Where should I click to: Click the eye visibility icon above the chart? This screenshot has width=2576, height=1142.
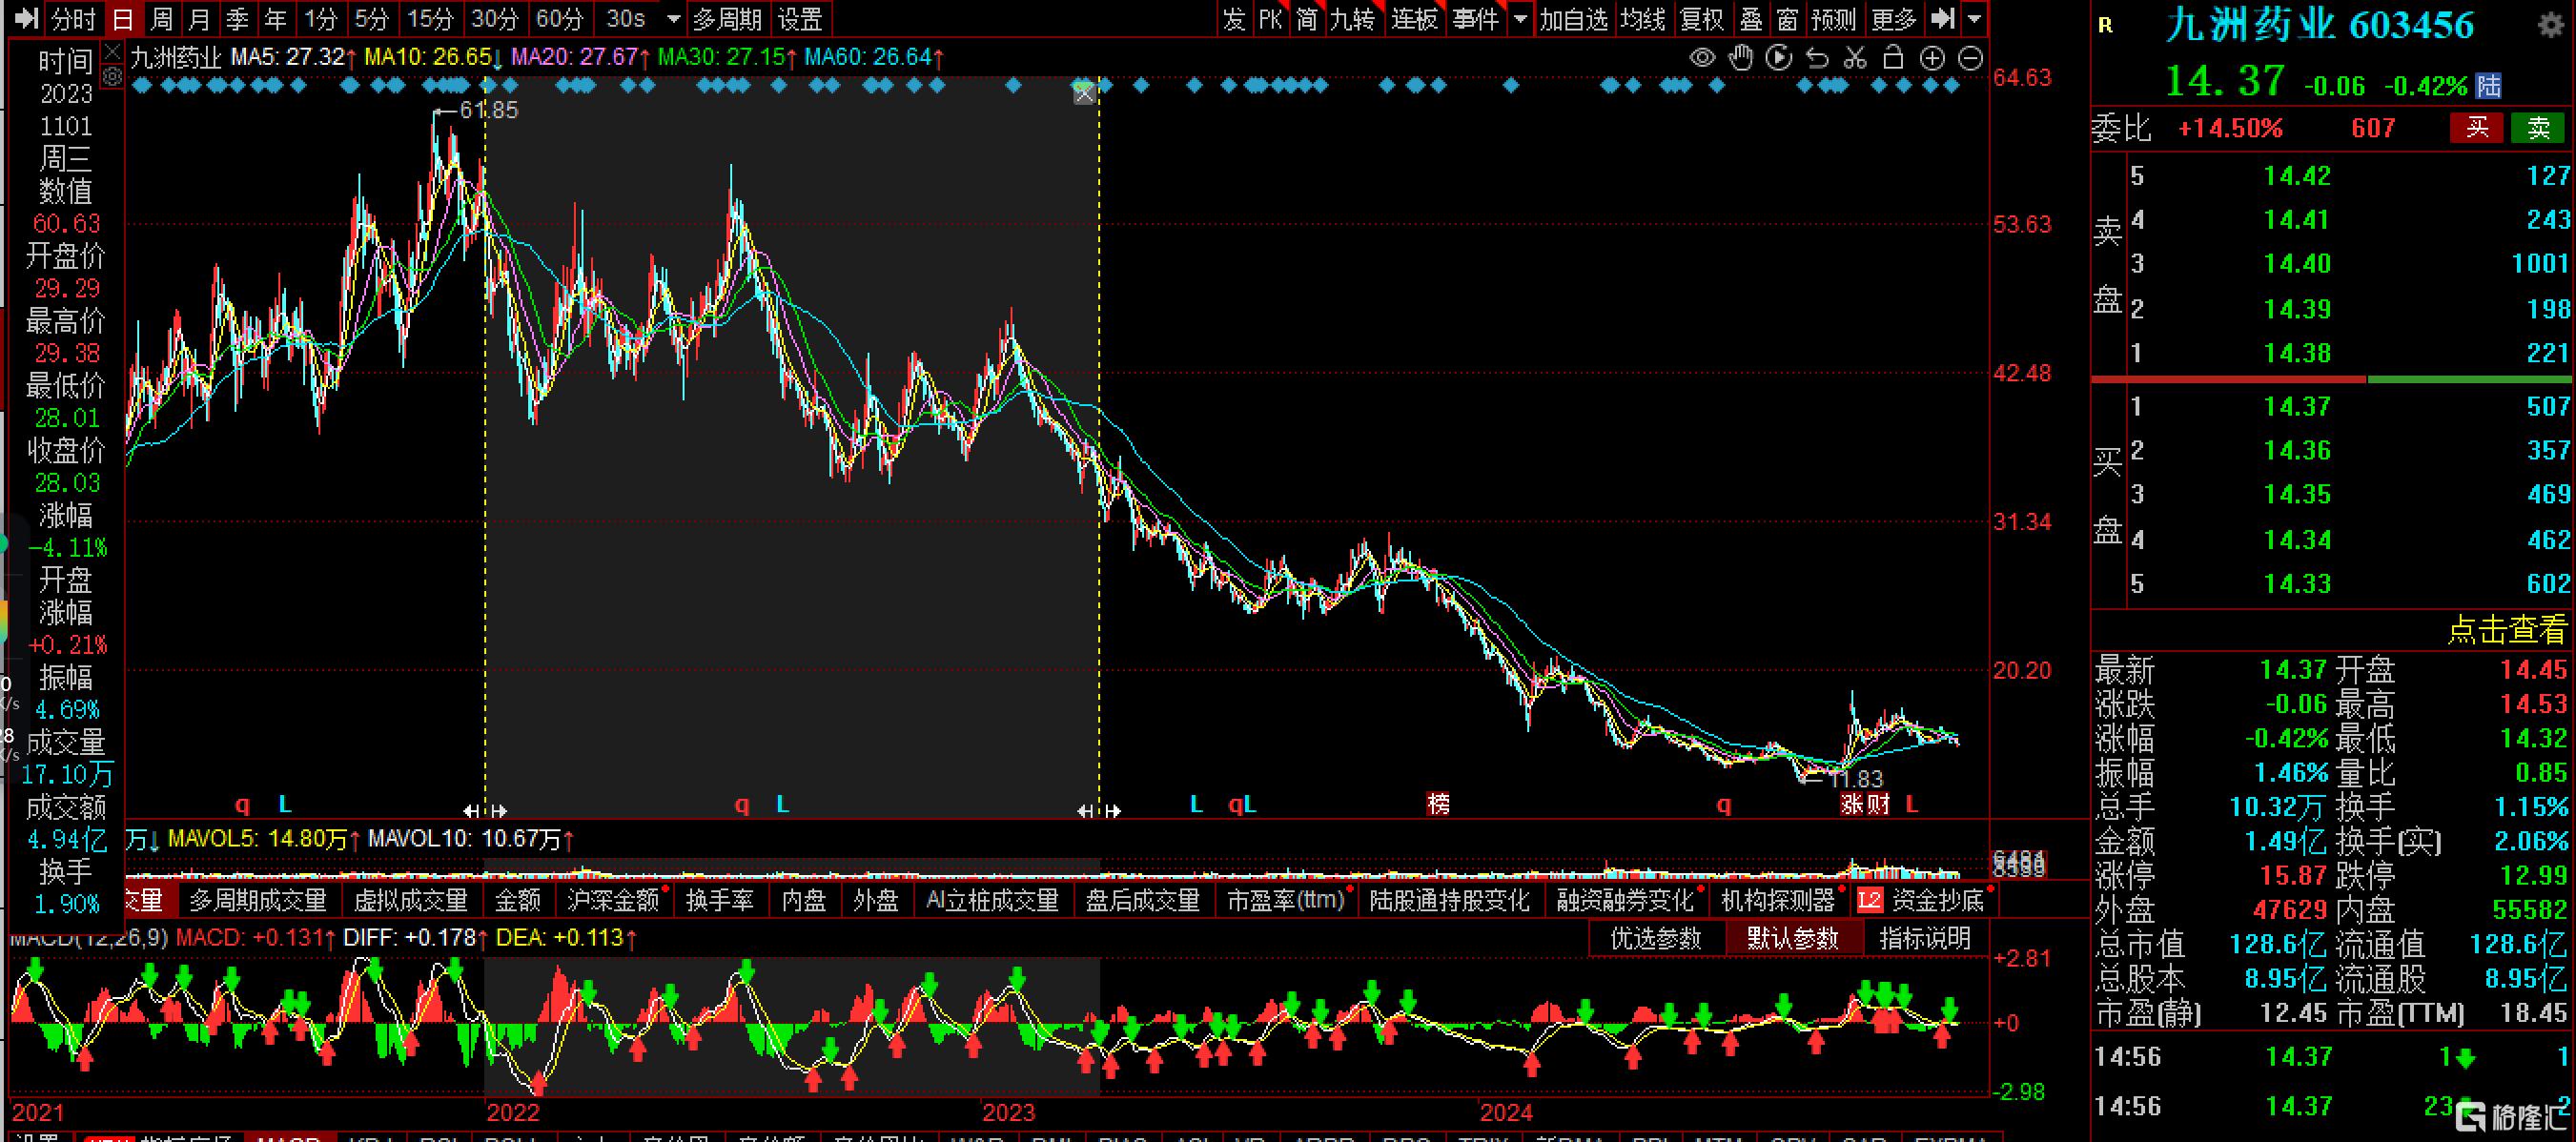coord(1702,58)
